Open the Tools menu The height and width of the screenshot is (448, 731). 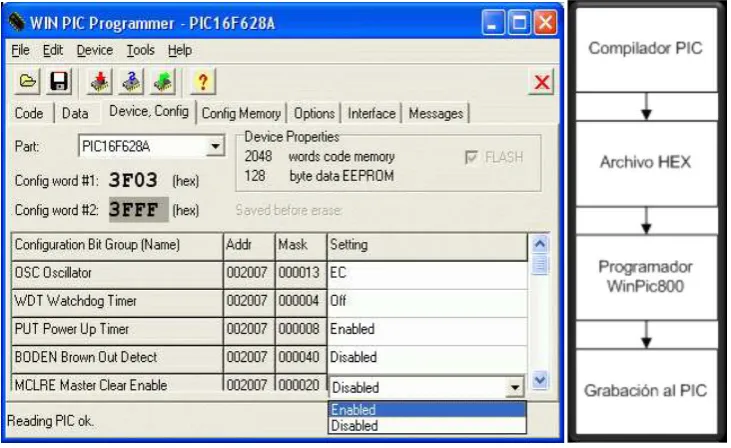pos(140,50)
